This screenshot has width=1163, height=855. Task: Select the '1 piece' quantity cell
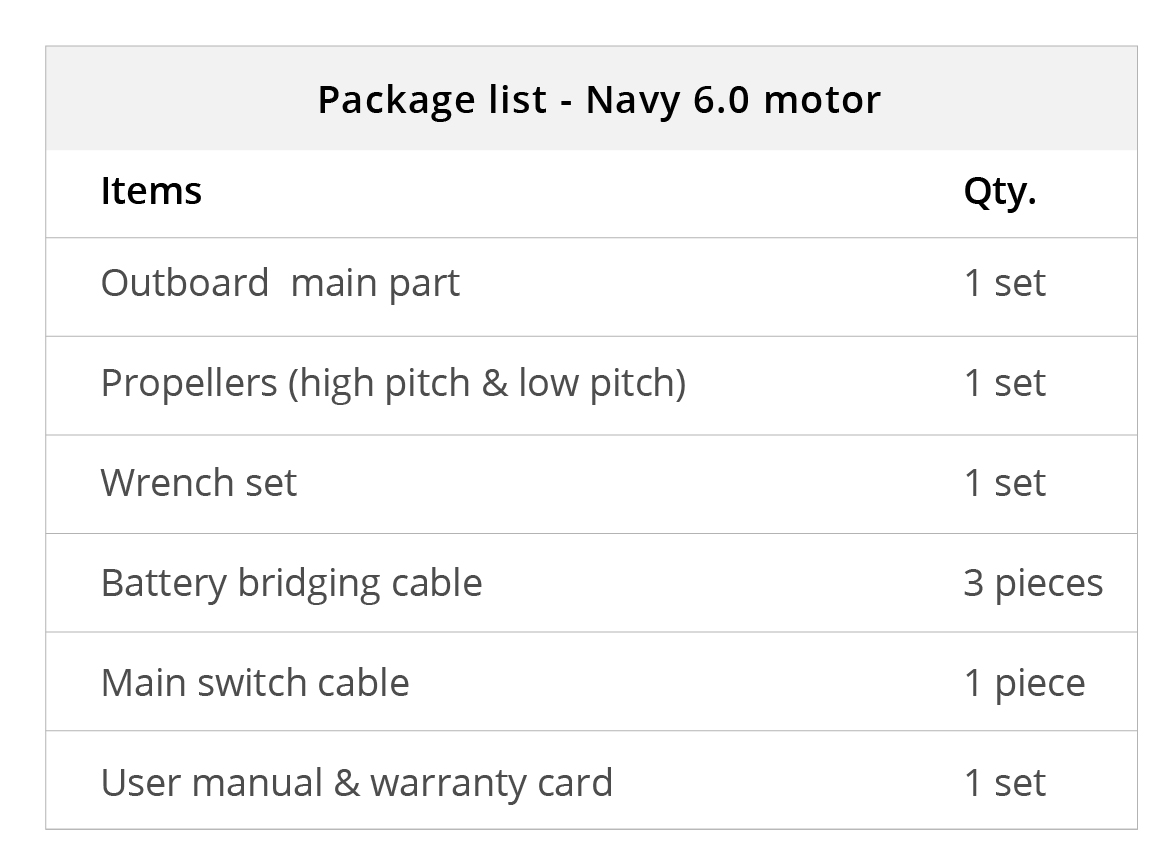(1024, 683)
